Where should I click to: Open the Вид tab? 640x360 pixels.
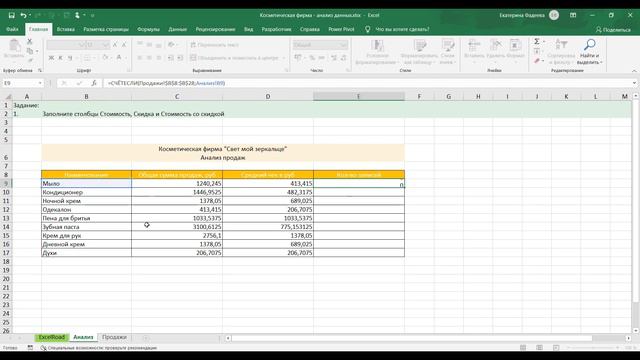[x=249, y=29]
